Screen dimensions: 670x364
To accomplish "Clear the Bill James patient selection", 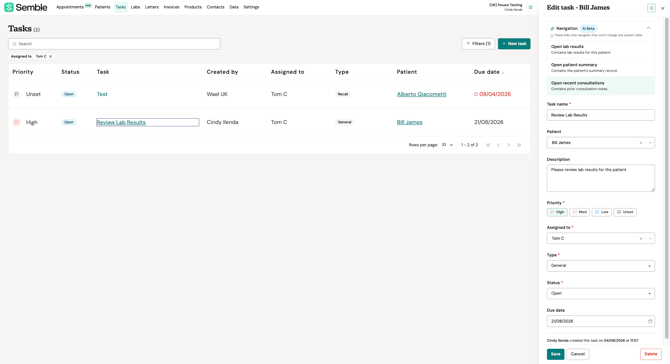I will [641, 143].
